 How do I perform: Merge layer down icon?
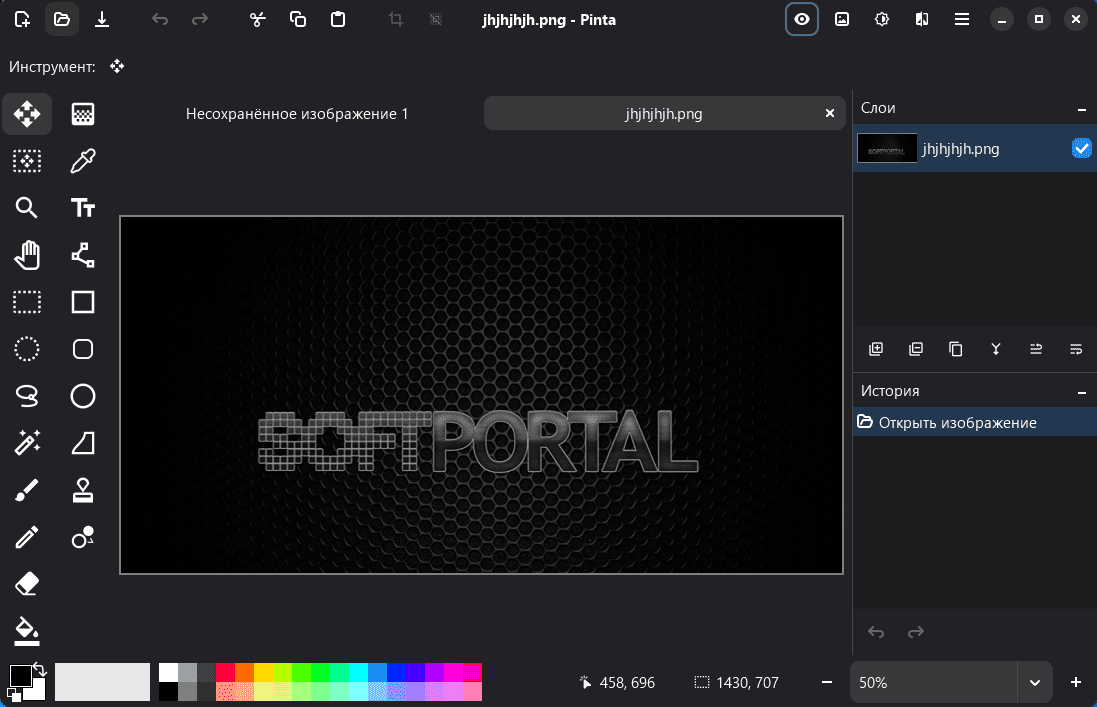click(x=996, y=349)
